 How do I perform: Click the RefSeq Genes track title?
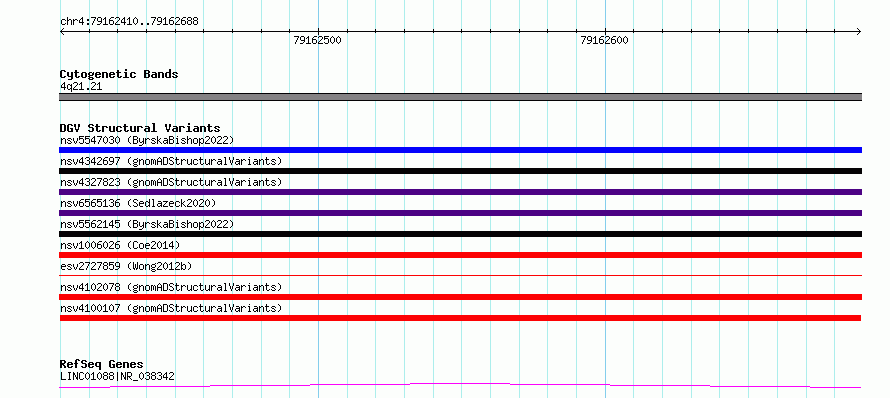point(102,364)
